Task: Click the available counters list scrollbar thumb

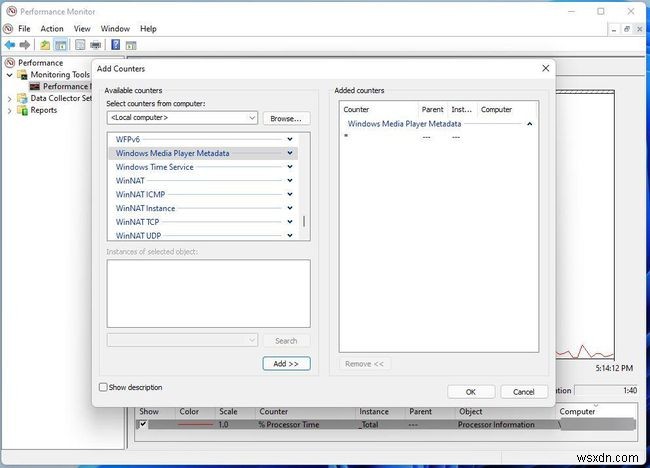Action: (304, 221)
